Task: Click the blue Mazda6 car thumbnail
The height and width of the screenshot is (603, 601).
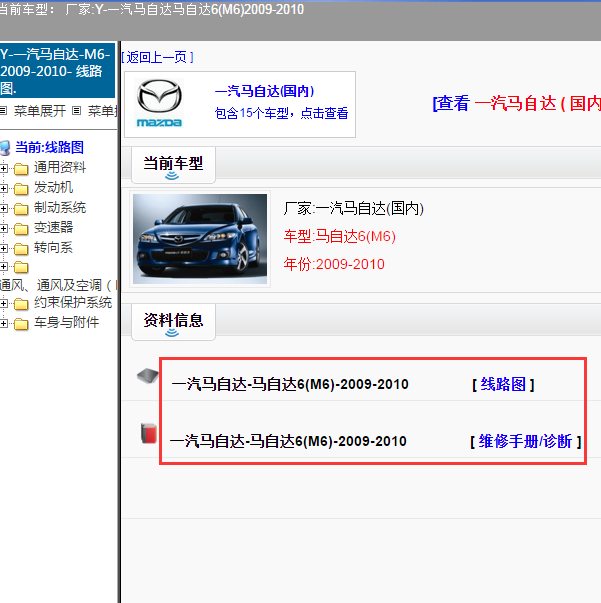Action: (200, 239)
